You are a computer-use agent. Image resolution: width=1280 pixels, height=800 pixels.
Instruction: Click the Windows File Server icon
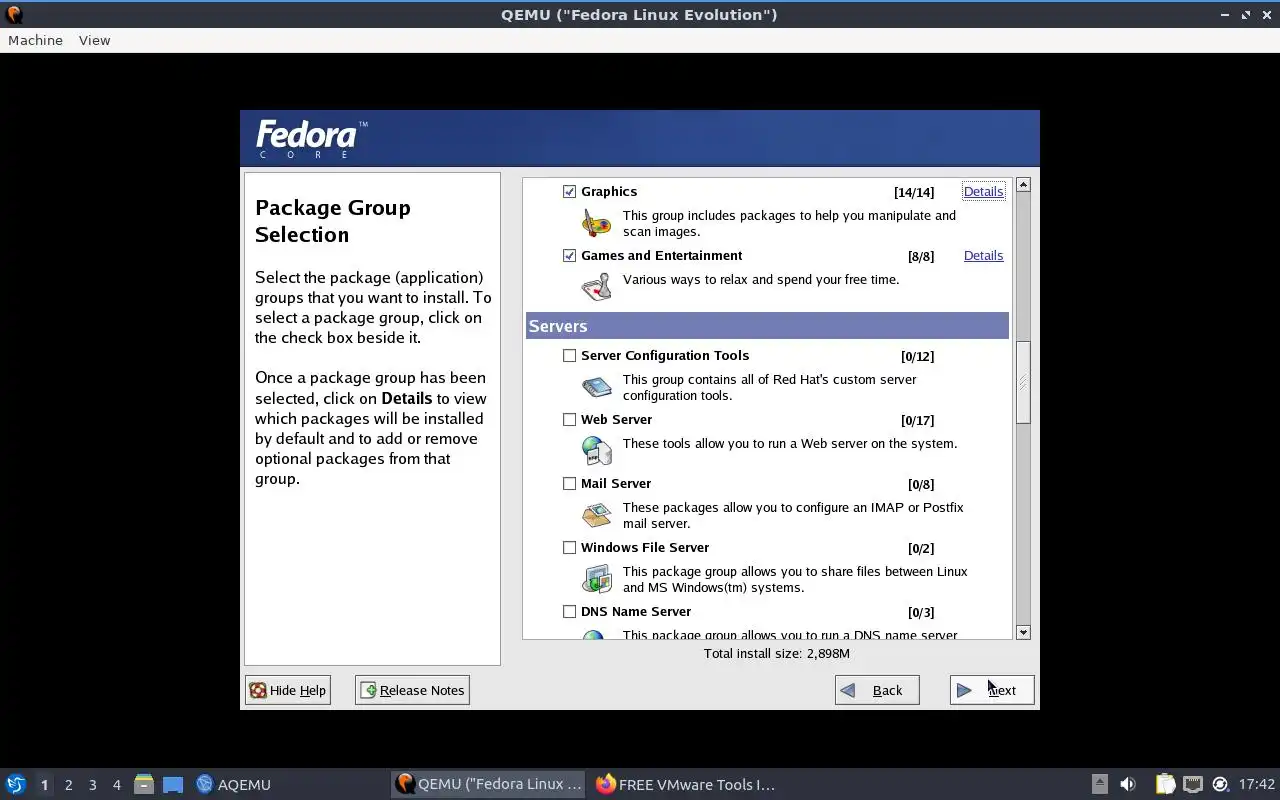(x=597, y=579)
